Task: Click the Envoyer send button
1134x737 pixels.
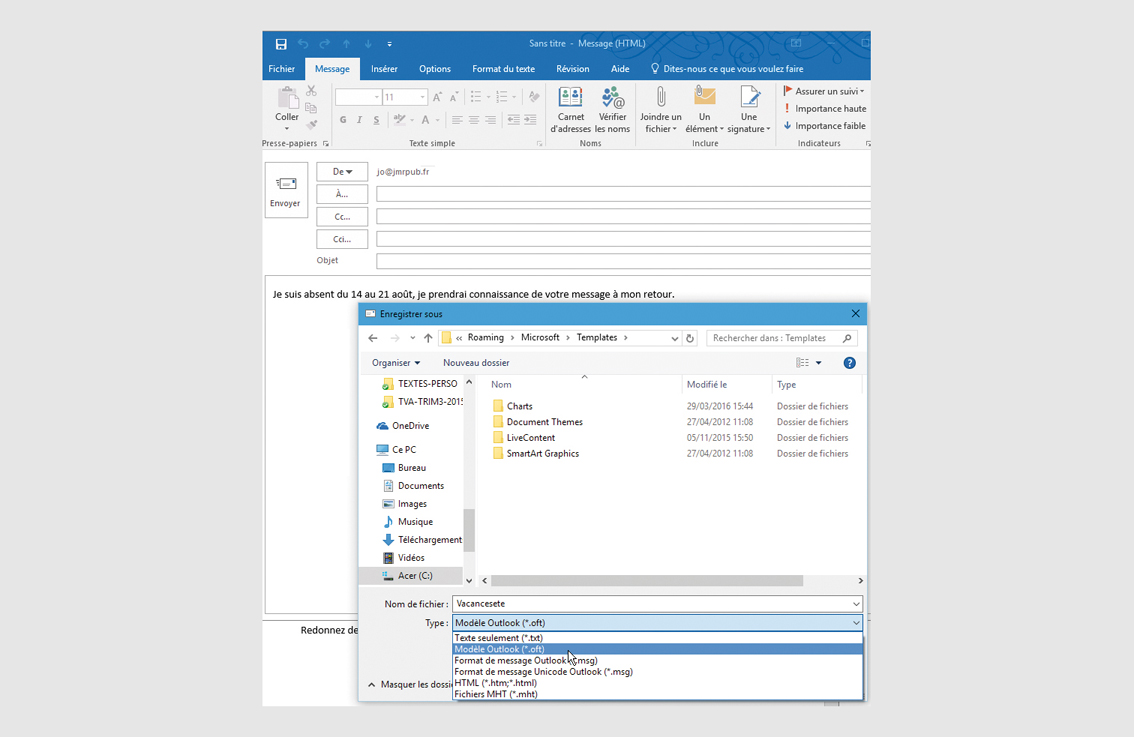Action: [286, 190]
